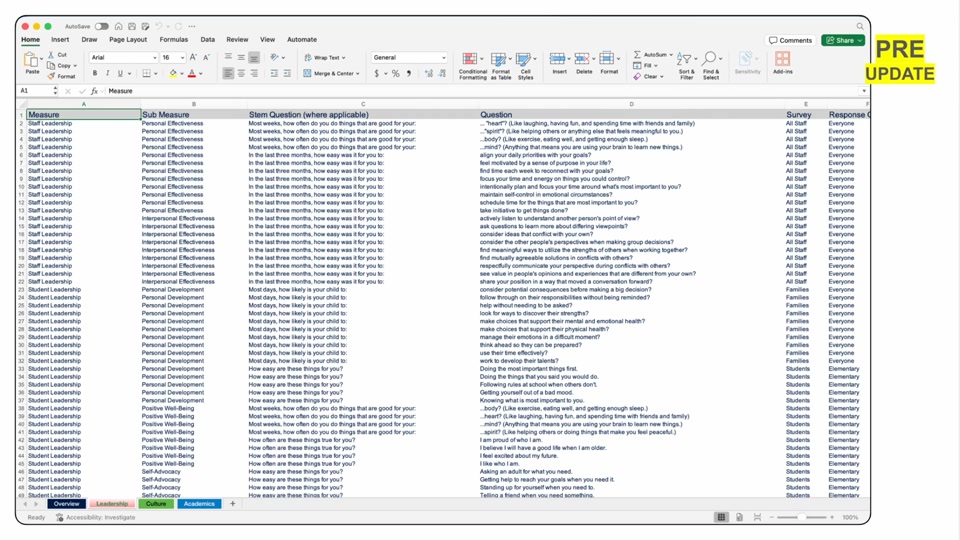Click the Copy button
Screen dimensions: 960x540
click(60, 66)
